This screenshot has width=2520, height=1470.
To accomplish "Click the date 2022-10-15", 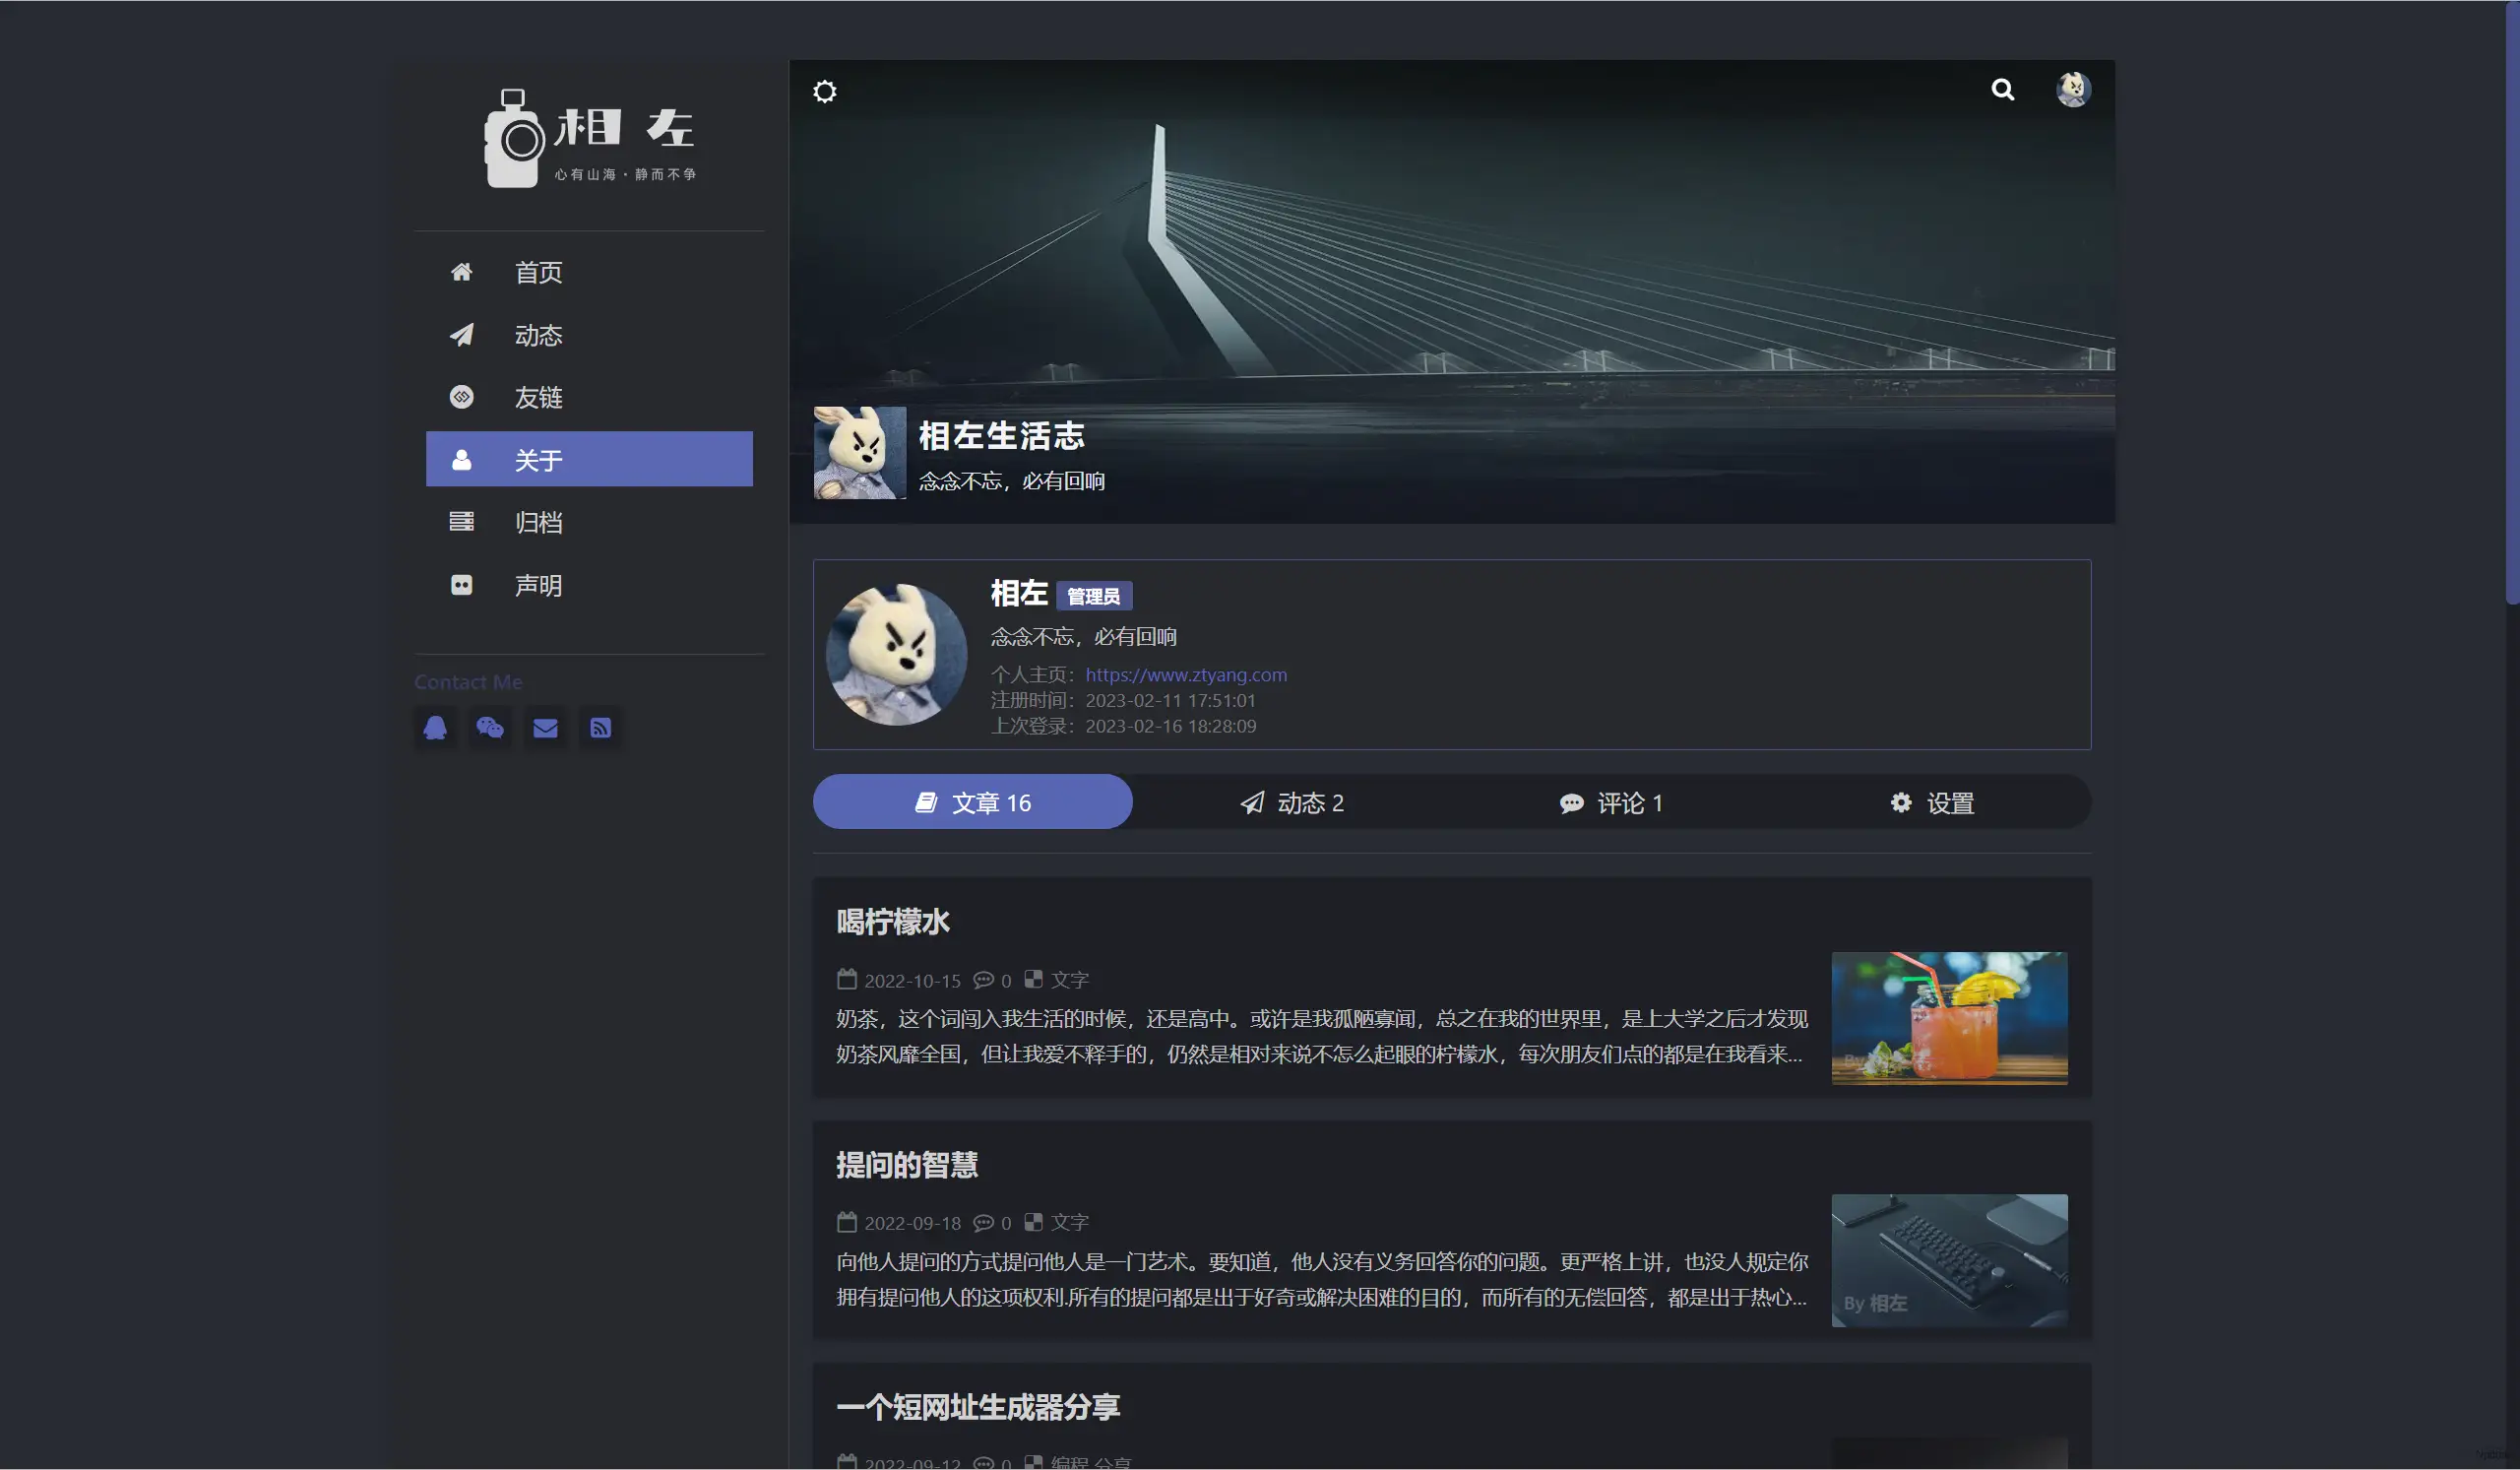I will (x=912, y=980).
